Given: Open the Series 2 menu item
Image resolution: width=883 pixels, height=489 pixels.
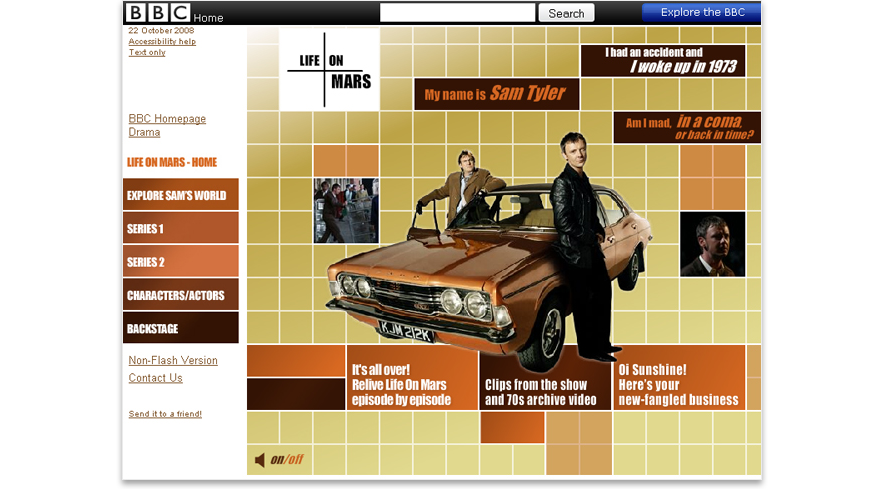Looking at the screenshot, I should pos(181,261).
